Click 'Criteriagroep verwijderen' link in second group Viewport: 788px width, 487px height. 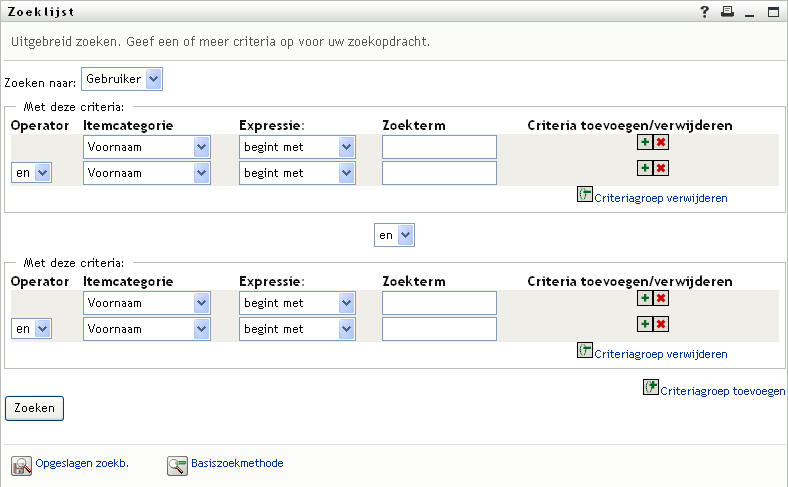click(x=660, y=354)
